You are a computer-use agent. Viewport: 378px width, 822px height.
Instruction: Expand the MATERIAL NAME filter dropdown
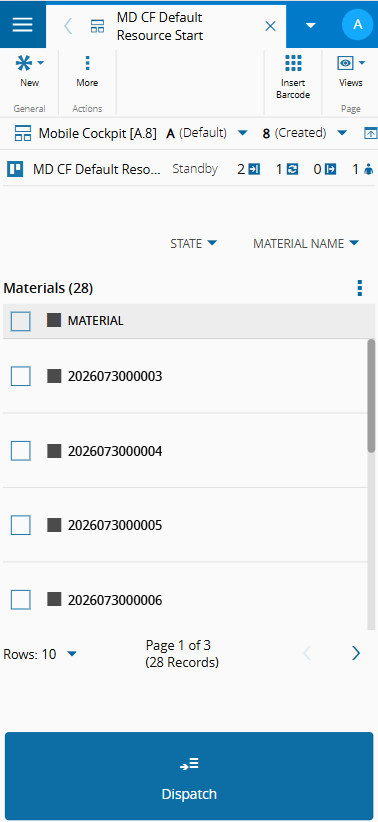(x=306, y=243)
